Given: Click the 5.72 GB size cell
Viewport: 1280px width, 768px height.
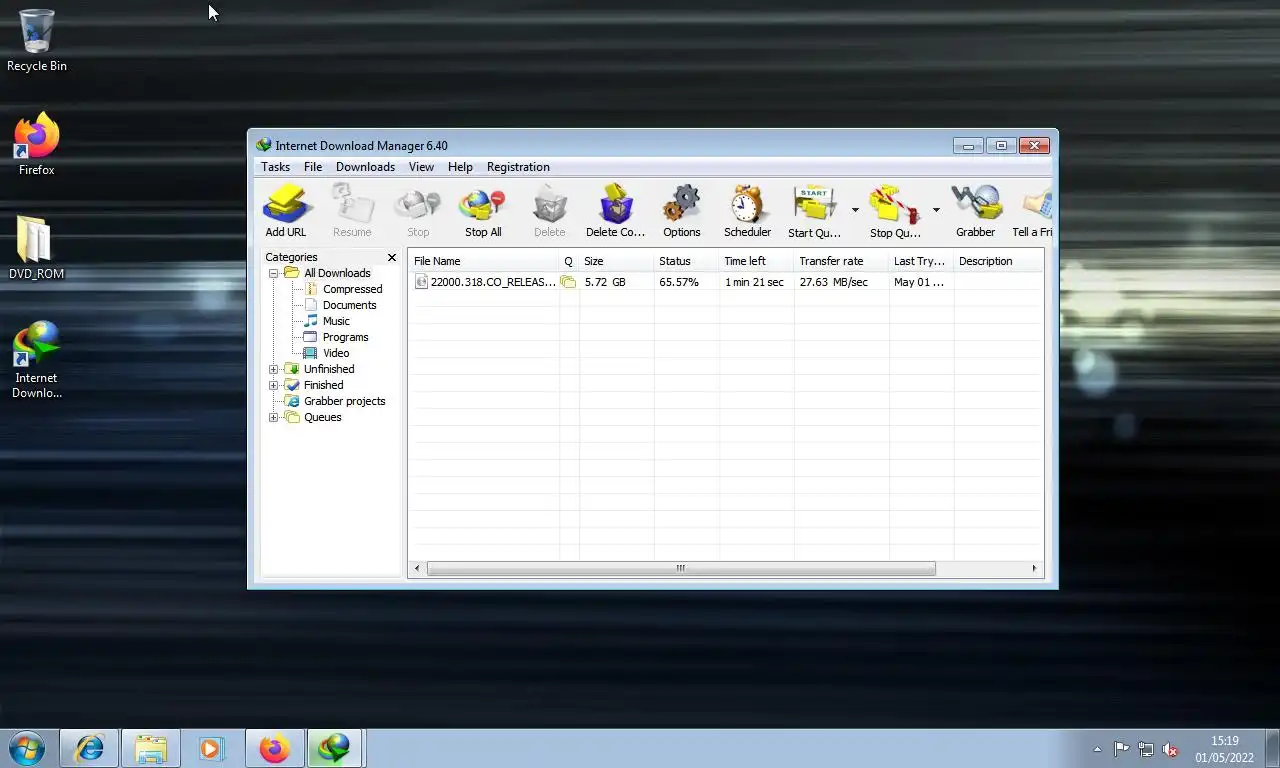Looking at the screenshot, I should point(605,282).
